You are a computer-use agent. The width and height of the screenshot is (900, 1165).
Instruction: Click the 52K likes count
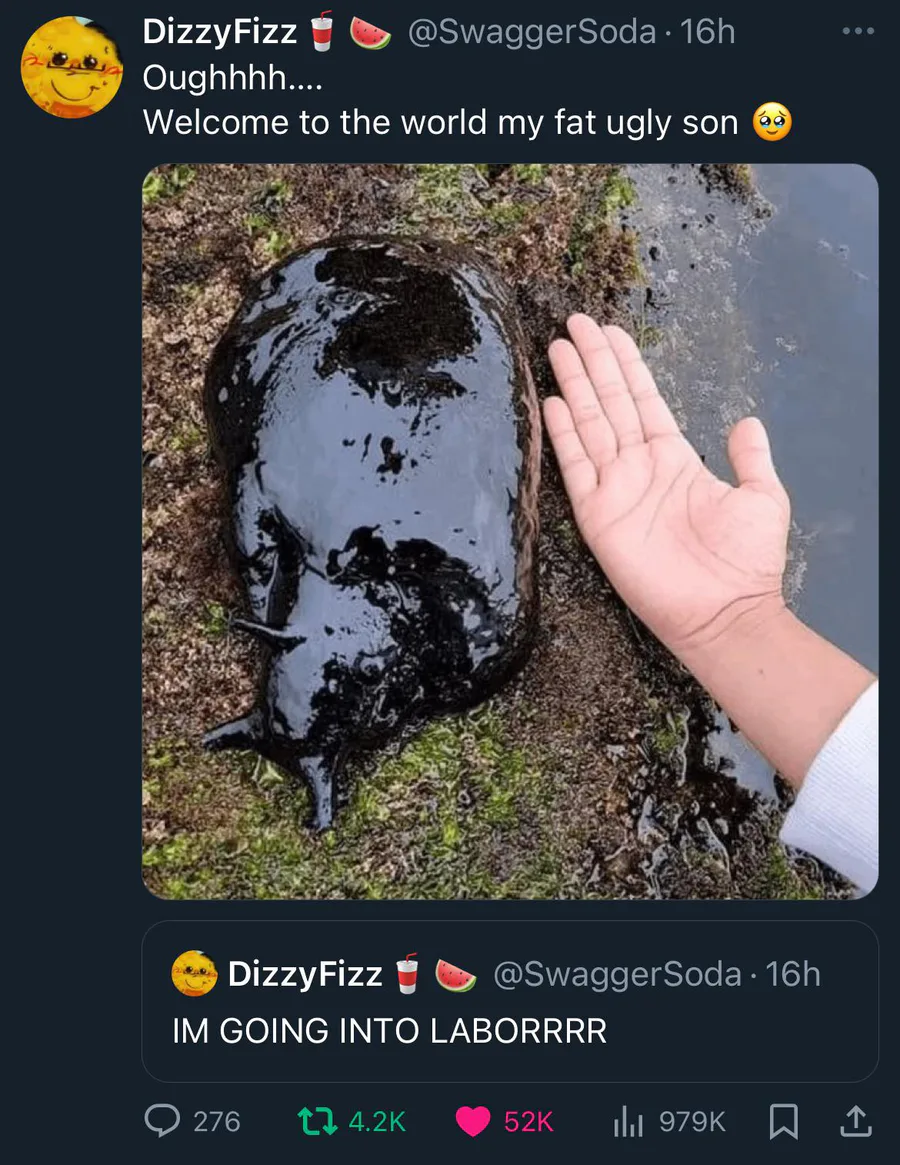[528, 1121]
